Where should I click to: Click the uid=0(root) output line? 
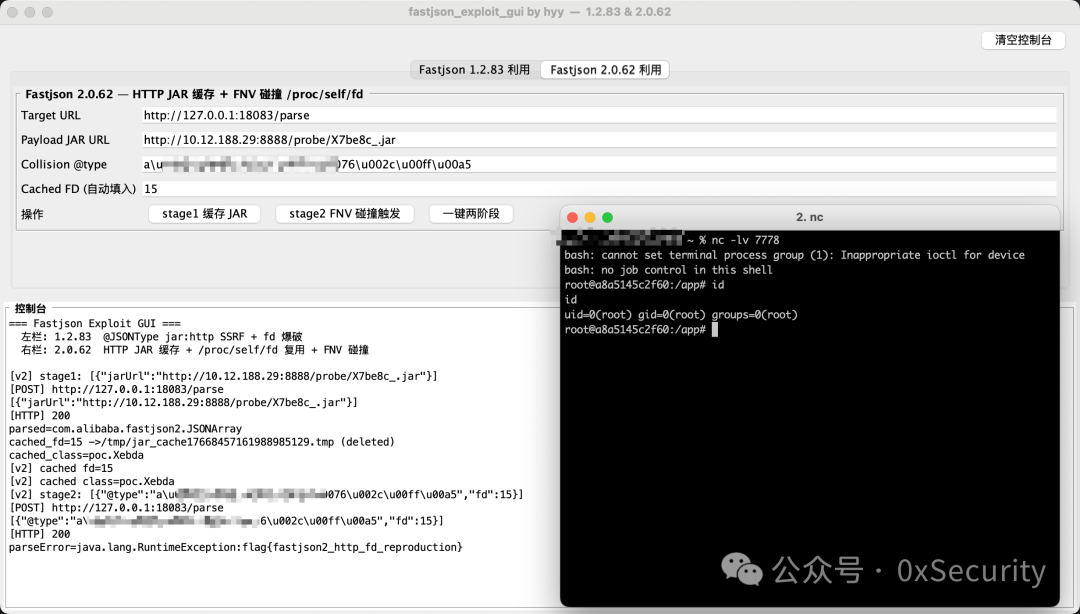tap(681, 314)
